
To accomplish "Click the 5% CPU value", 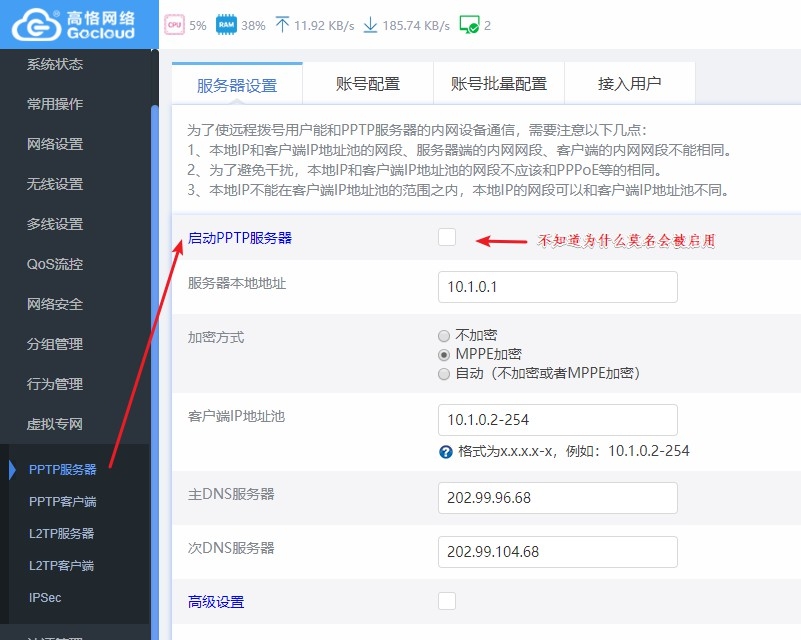I will click(198, 26).
